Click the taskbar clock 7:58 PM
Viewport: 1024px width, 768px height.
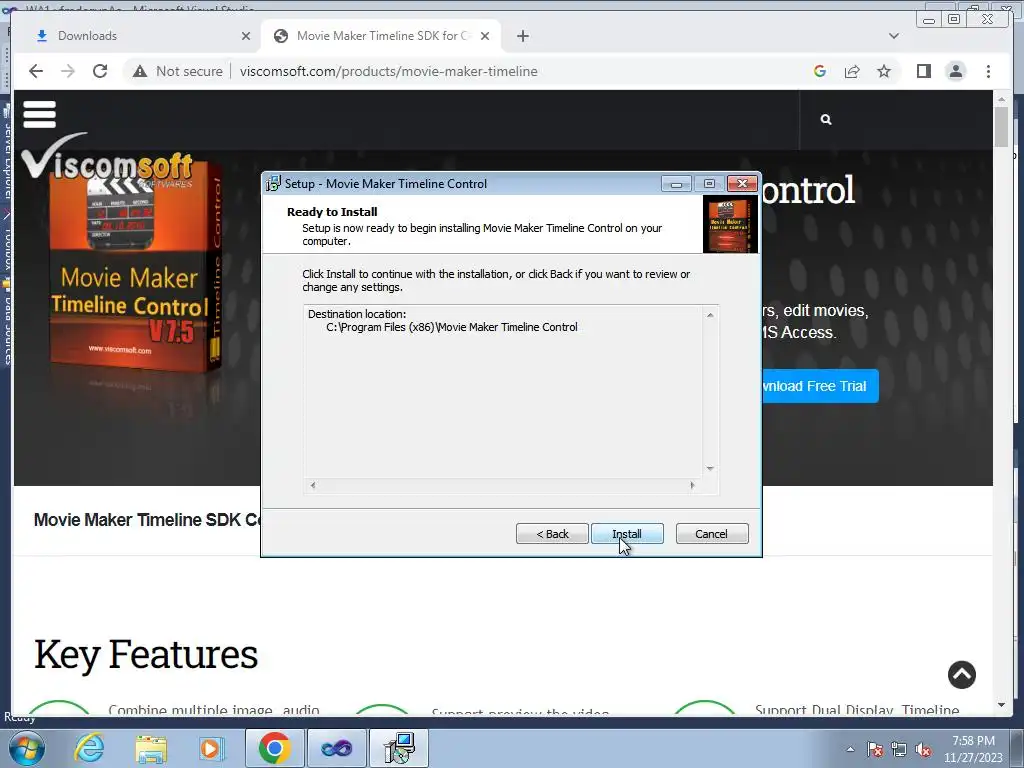tap(973, 741)
